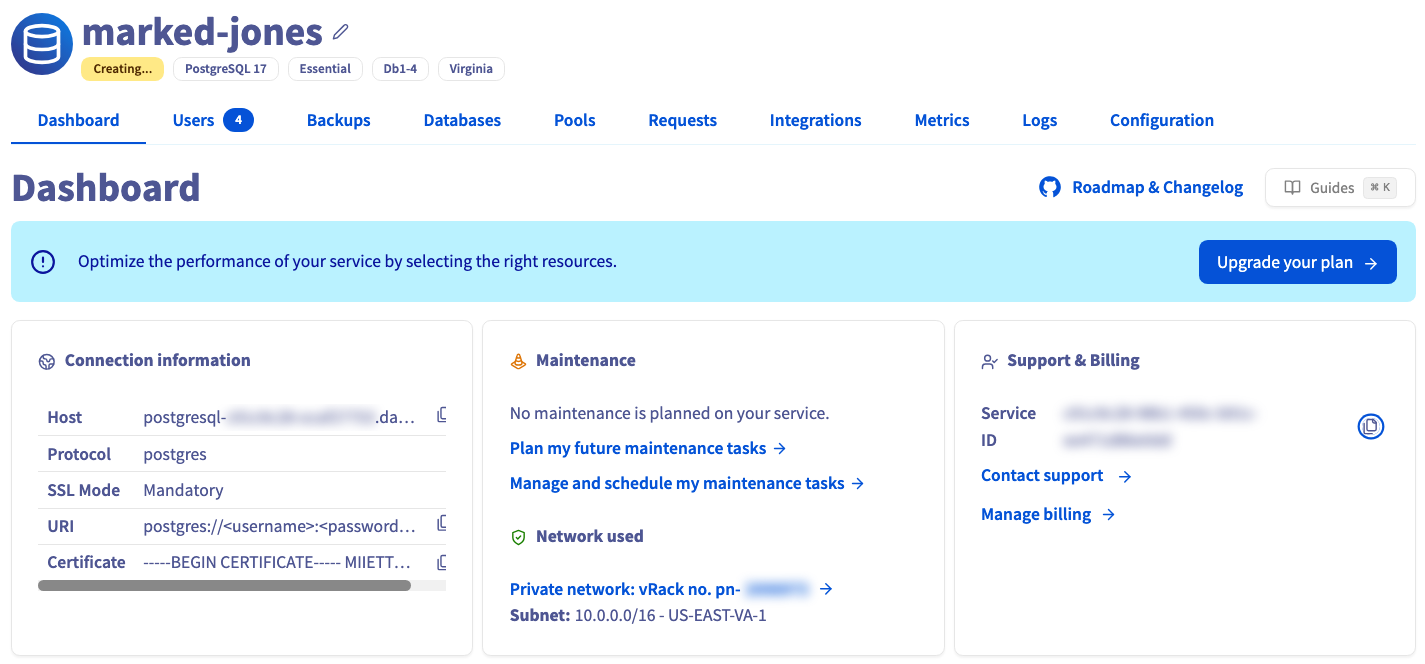Click the arrow after Manage billing
1425x664 pixels.
tap(1108, 515)
